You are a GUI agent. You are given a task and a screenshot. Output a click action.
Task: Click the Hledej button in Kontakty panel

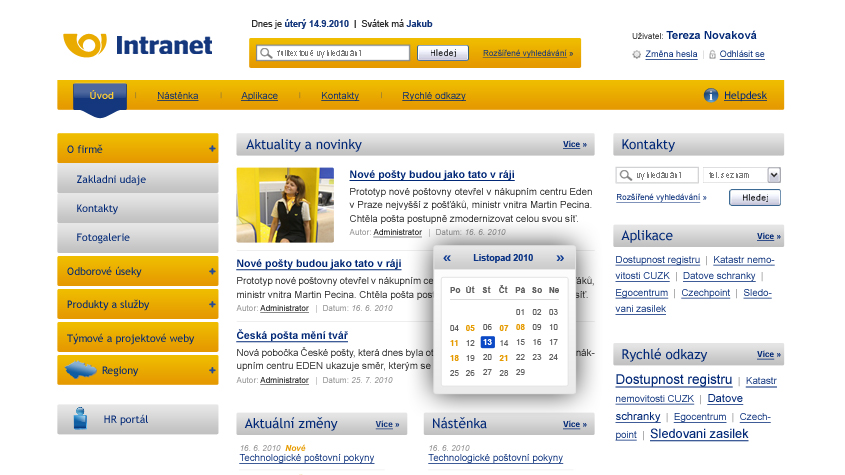[x=754, y=198]
